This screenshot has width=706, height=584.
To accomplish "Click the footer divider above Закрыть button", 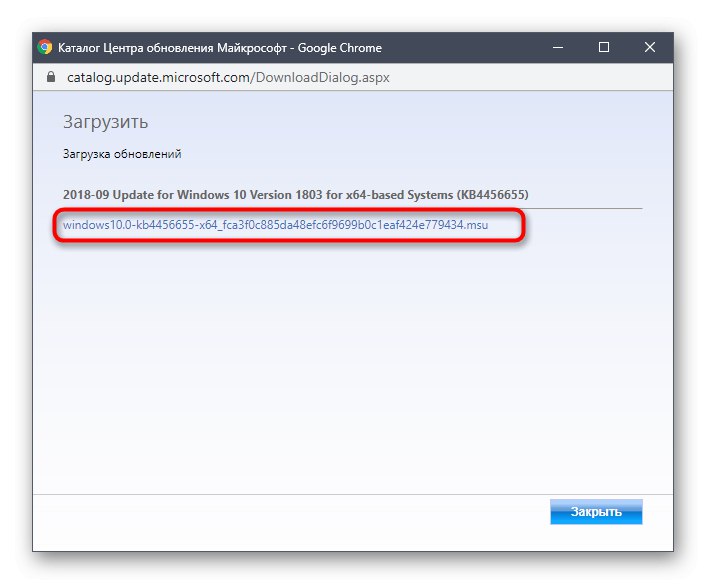I will tap(300, 494).
